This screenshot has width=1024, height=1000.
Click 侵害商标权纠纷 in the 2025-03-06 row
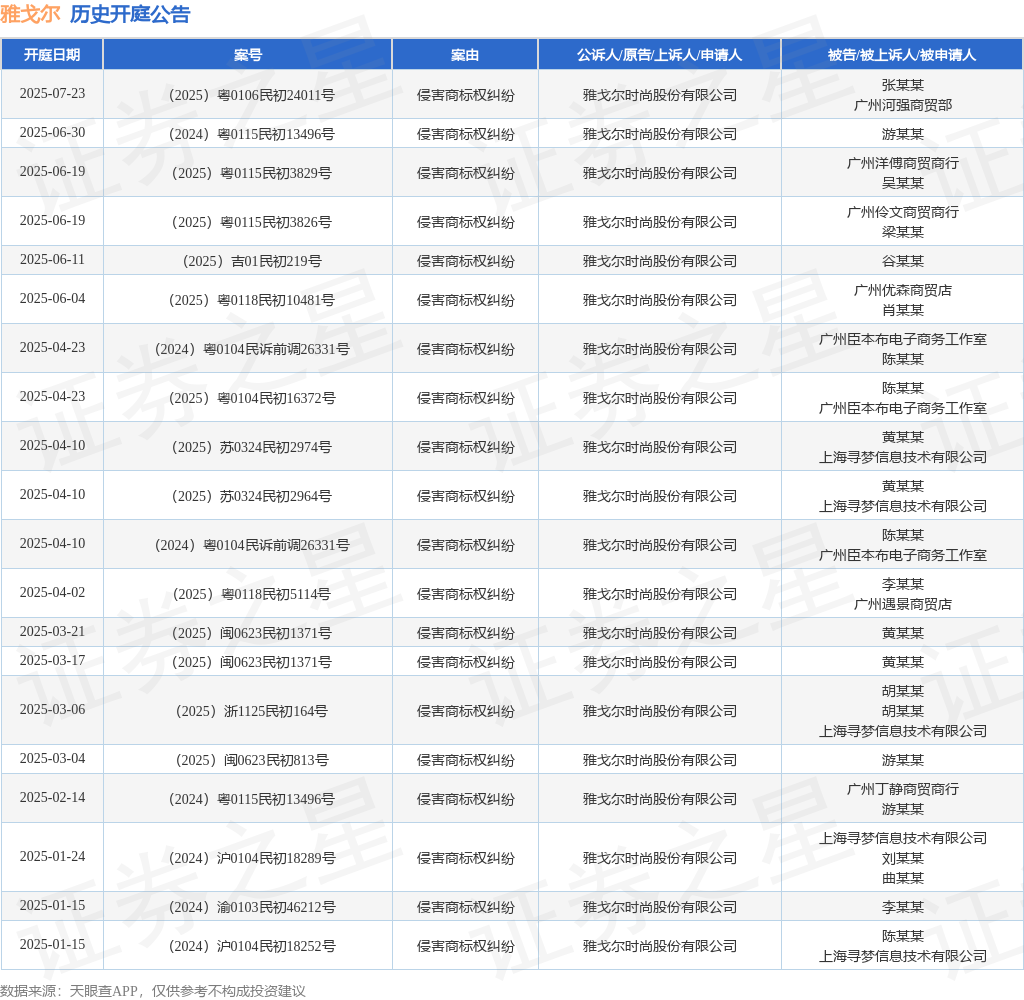tap(466, 711)
